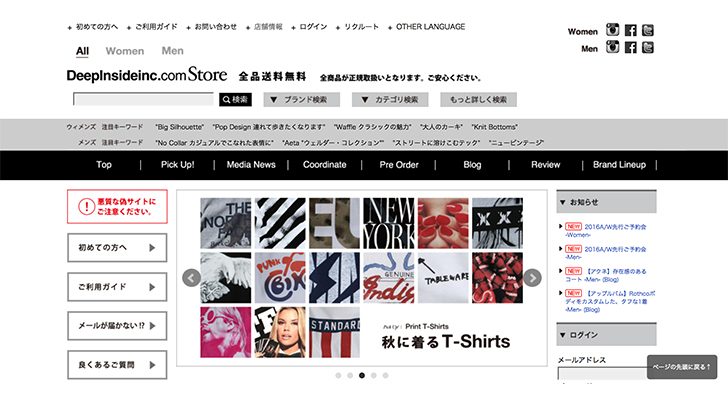Open Media News in the nav bar
728x400 pixels.
[251, 165]
